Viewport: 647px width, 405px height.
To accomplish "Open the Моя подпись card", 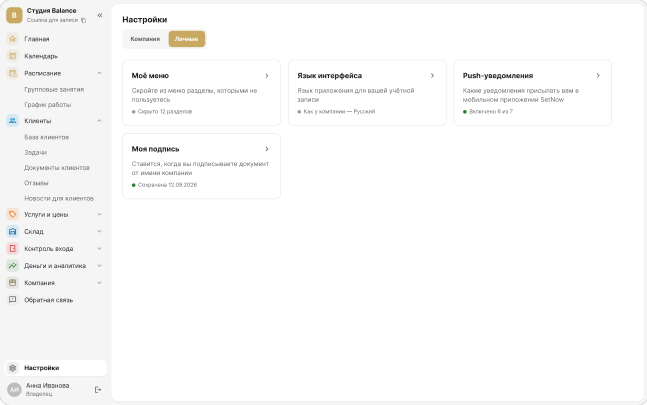I will click(201, 166).
